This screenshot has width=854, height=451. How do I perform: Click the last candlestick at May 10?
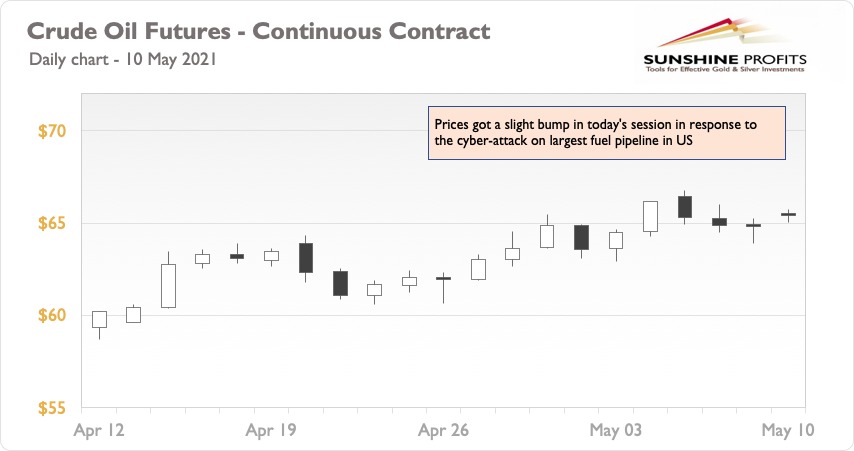[x=788, y=215]
